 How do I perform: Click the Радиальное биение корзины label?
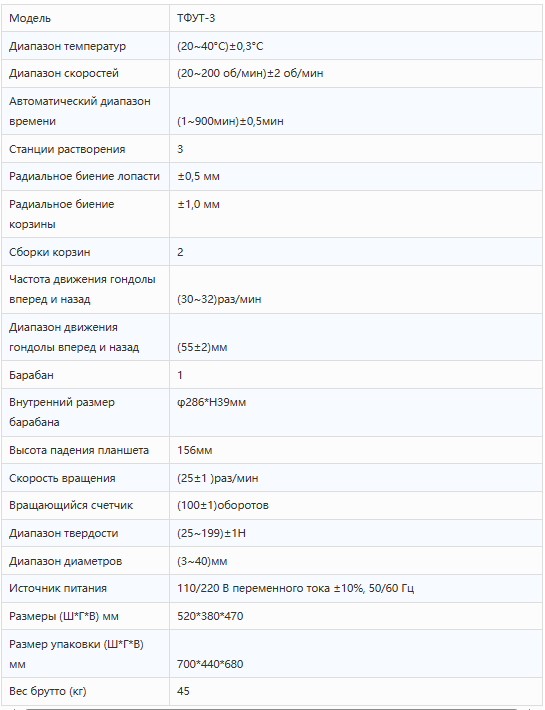62,214
